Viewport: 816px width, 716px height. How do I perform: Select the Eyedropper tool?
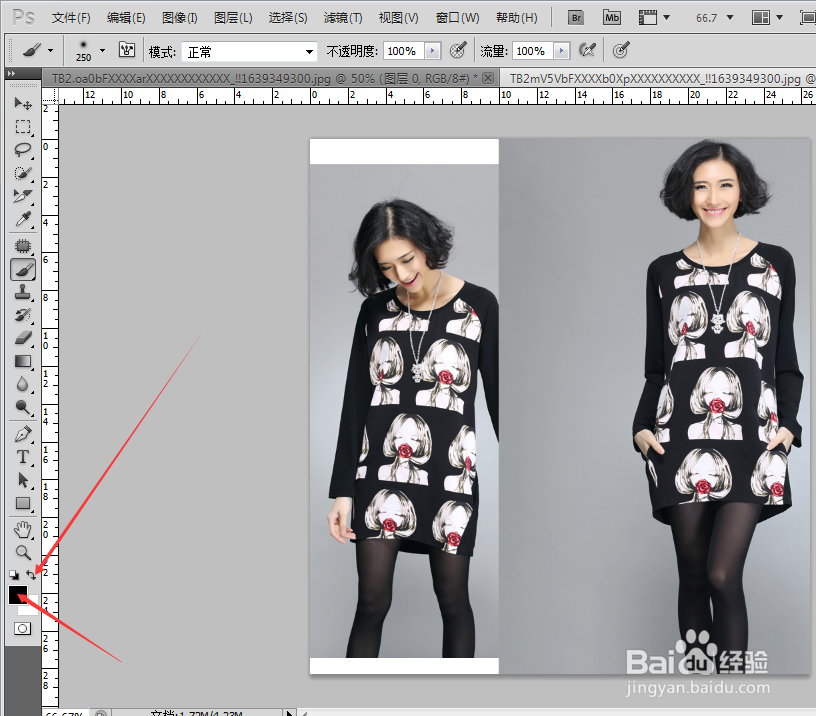(22, 219)
